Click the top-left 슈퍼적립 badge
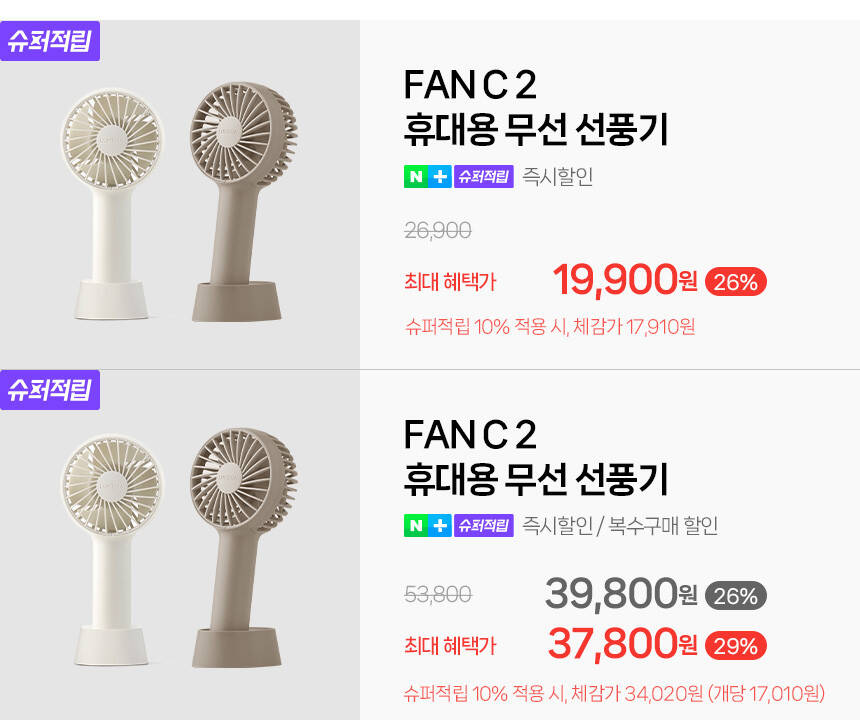This screenshot has height=720, width=860. 50,42
